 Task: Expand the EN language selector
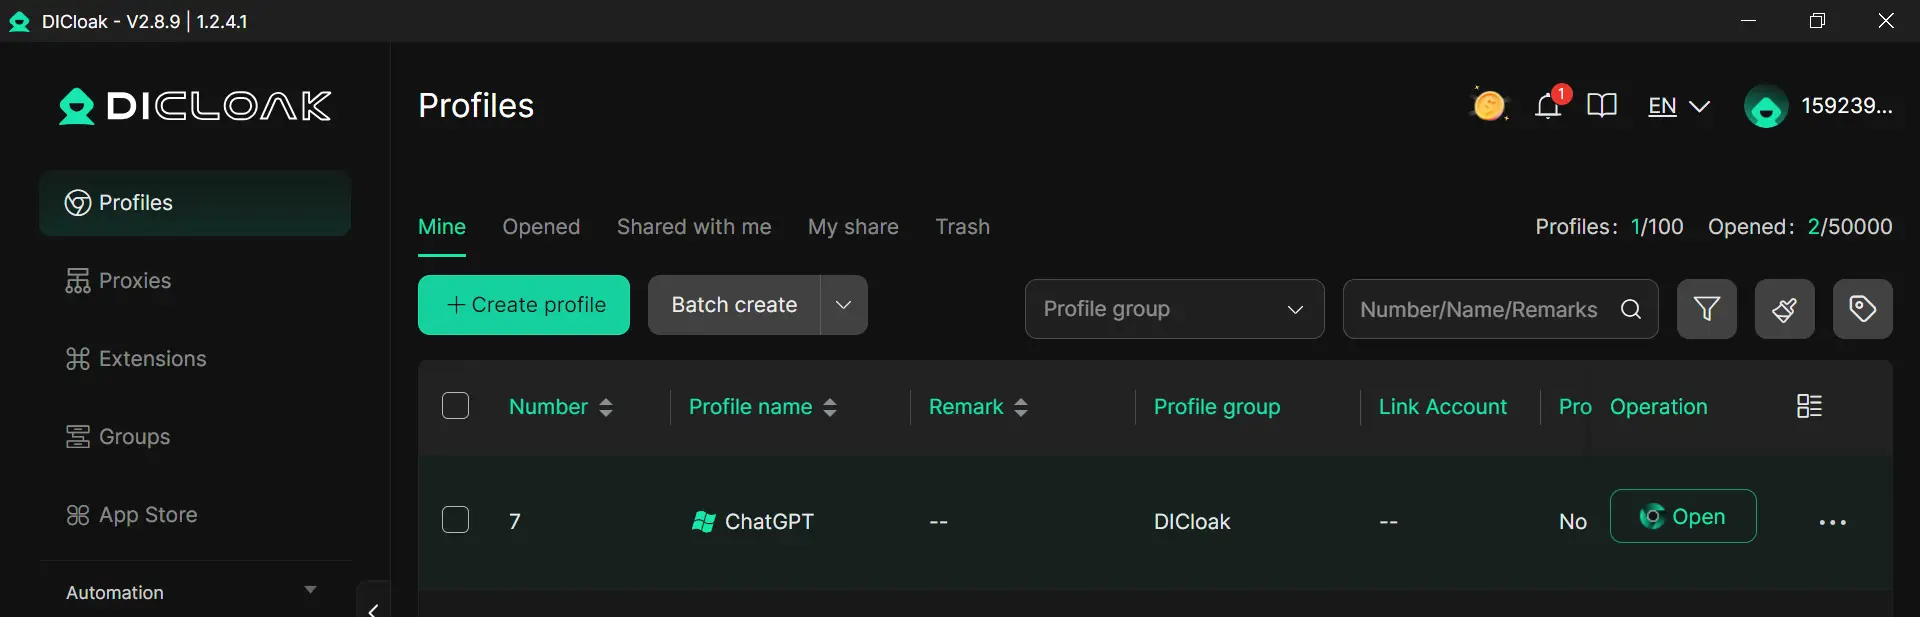pos(1679,106)
